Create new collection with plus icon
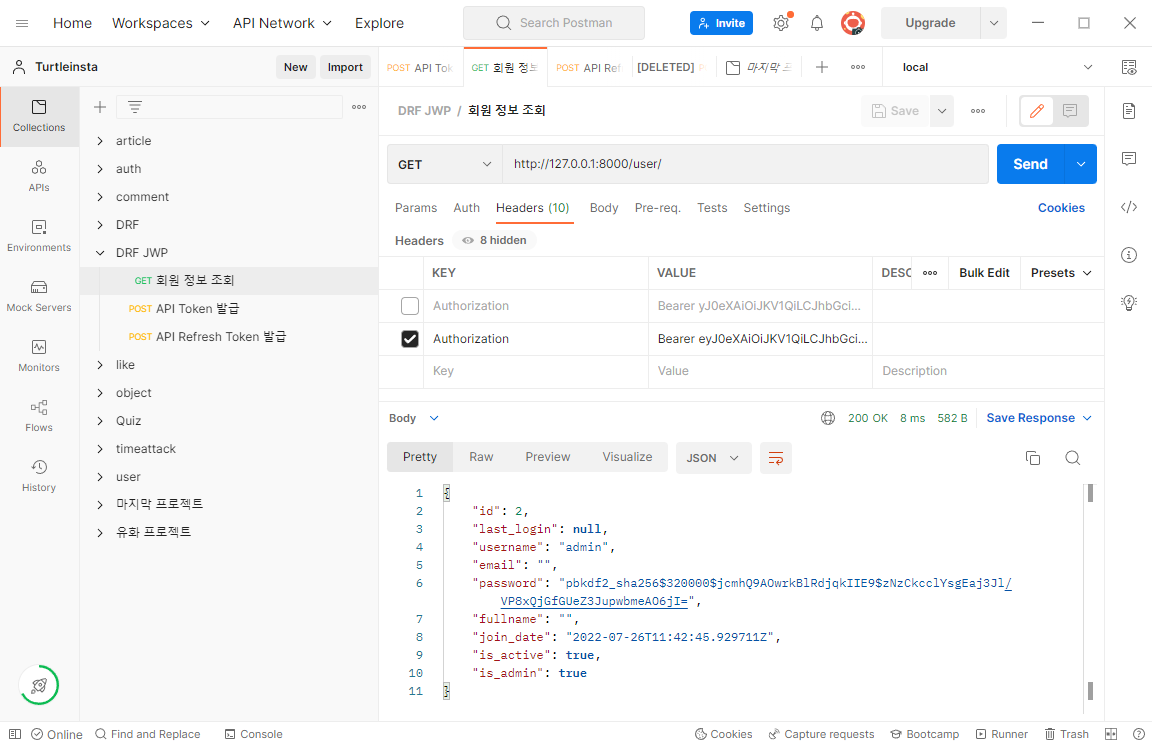This screenshot has height=745, width=1152. (100, 107)
